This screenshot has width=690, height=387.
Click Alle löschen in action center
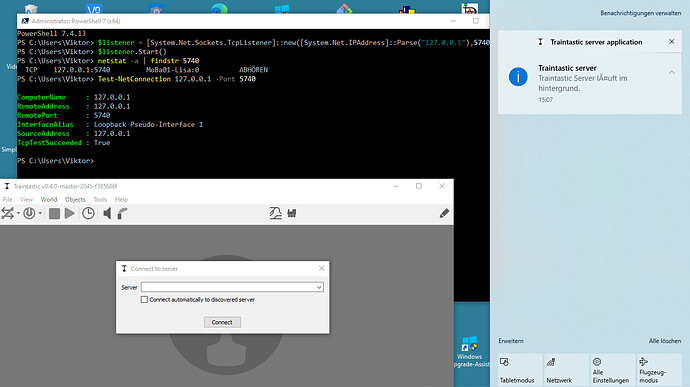pyautogui.click(x=664, y=341)
